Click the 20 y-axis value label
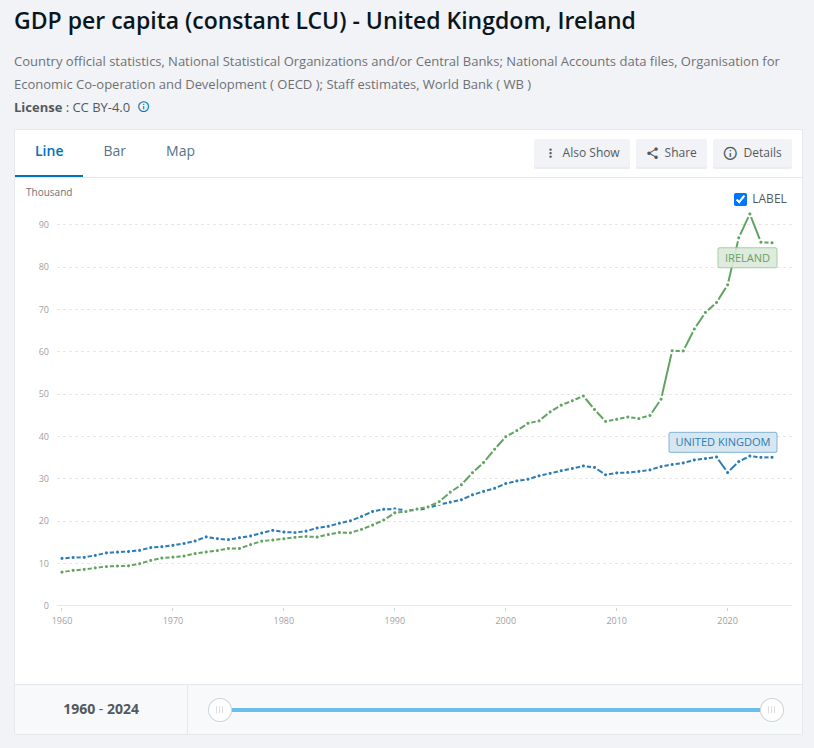814x748 pixels. tap(44, 521)
